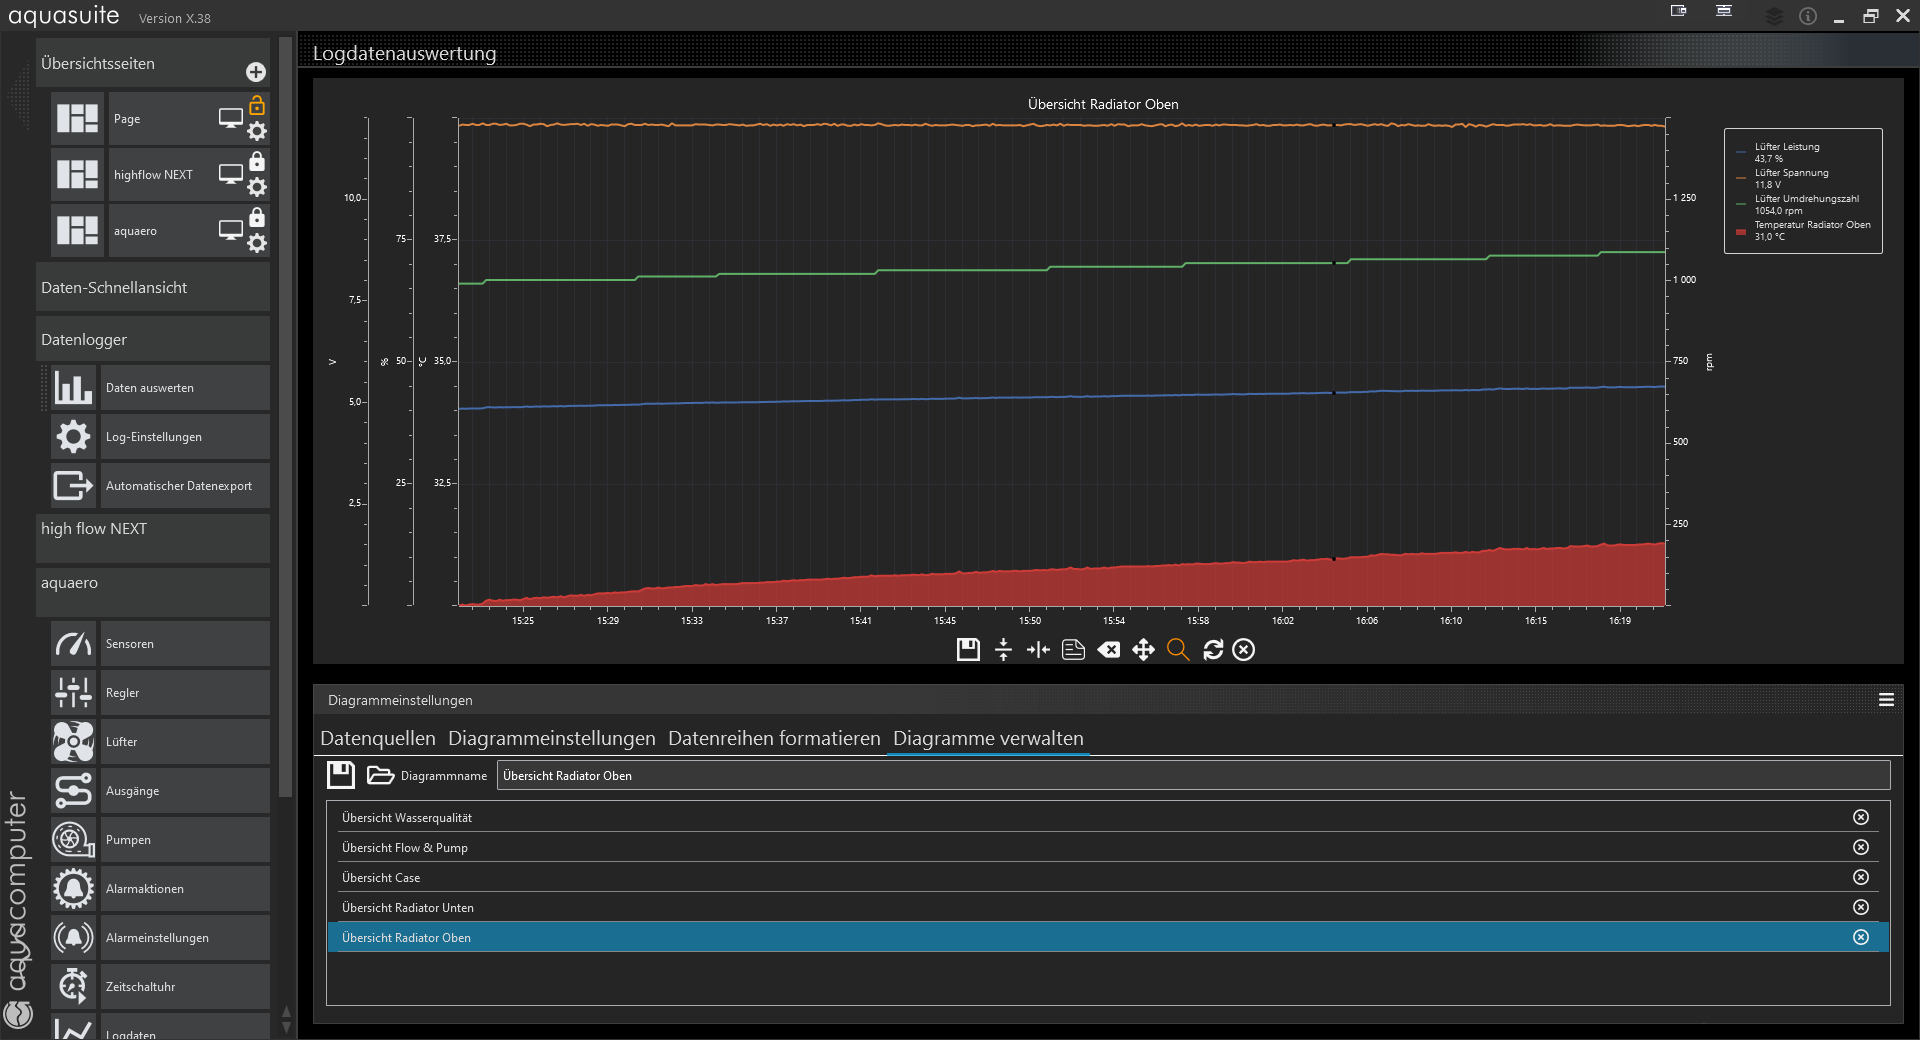The width and height of the screenshot is (1920, 1040).
Task: Select the magnifier zoom tool under chart
Action: tap(1178, 650)
